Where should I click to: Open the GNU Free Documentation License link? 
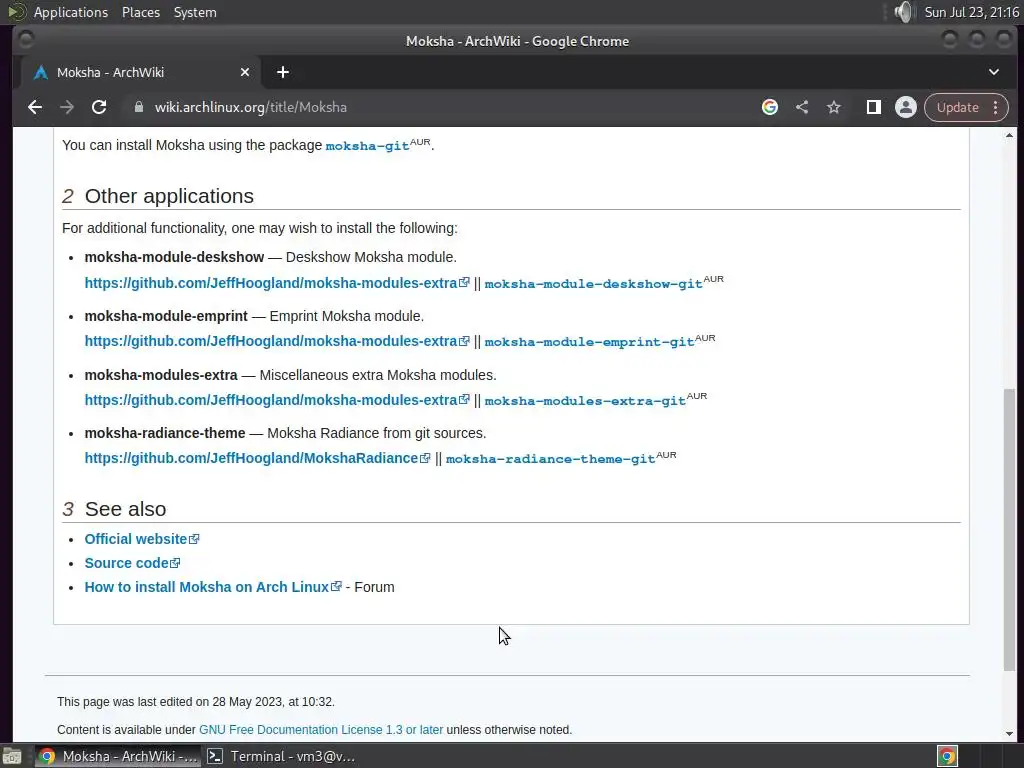click(321, 729)
